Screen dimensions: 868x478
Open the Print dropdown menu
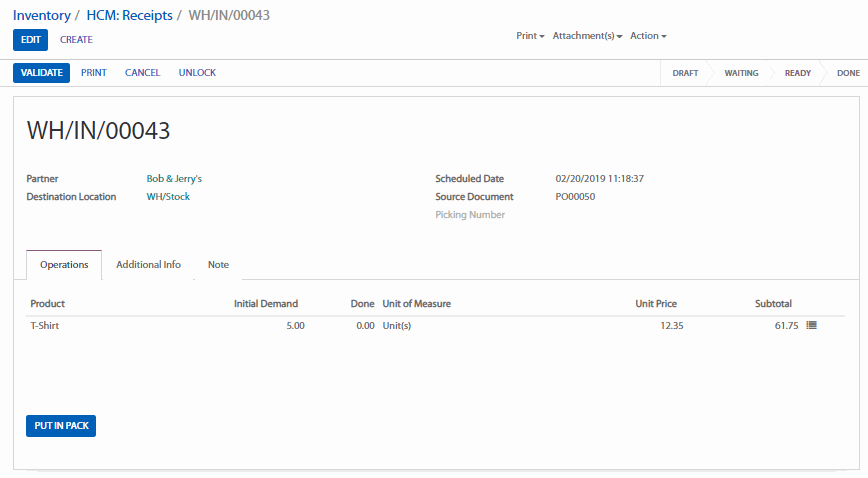pos(530,36)
